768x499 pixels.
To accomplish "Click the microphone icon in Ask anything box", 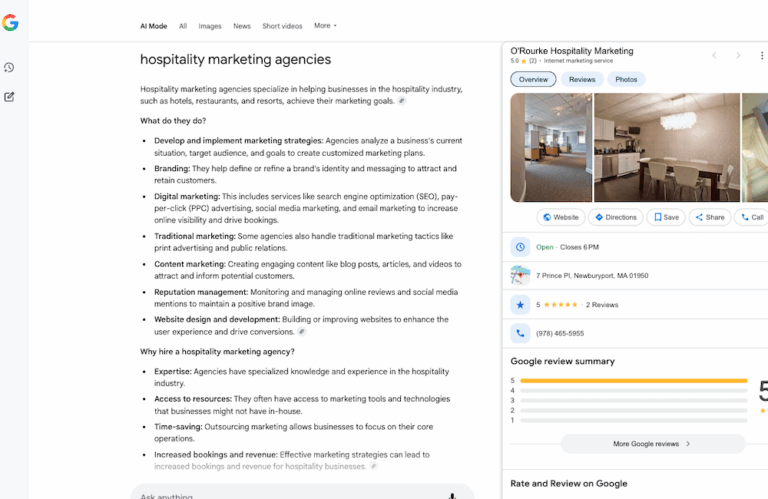I will pos(452,496).
